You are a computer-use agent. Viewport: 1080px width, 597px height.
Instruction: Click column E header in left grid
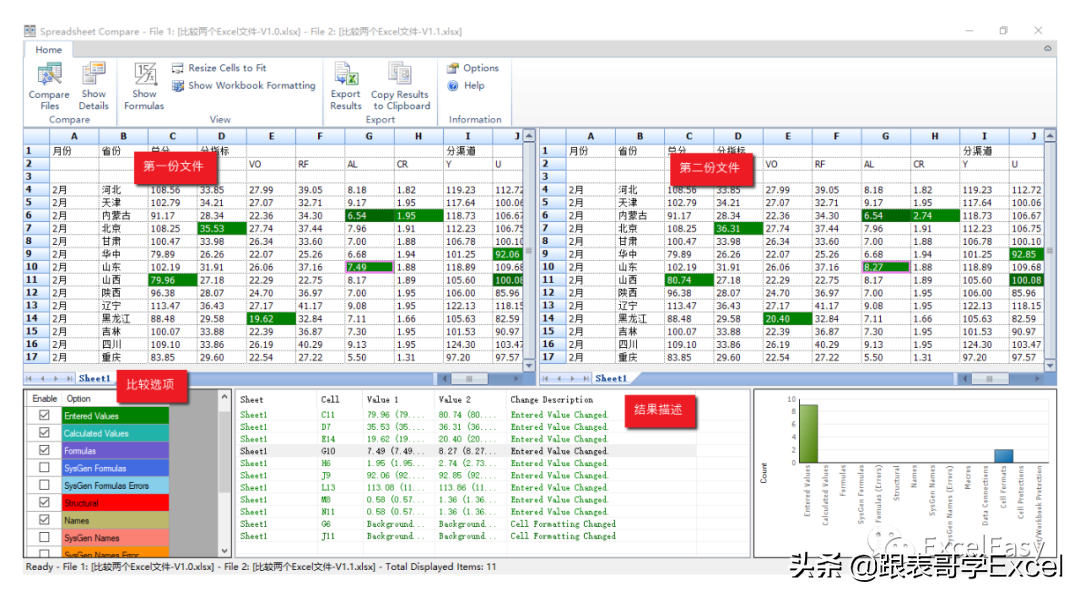click(x=271, y=136)
